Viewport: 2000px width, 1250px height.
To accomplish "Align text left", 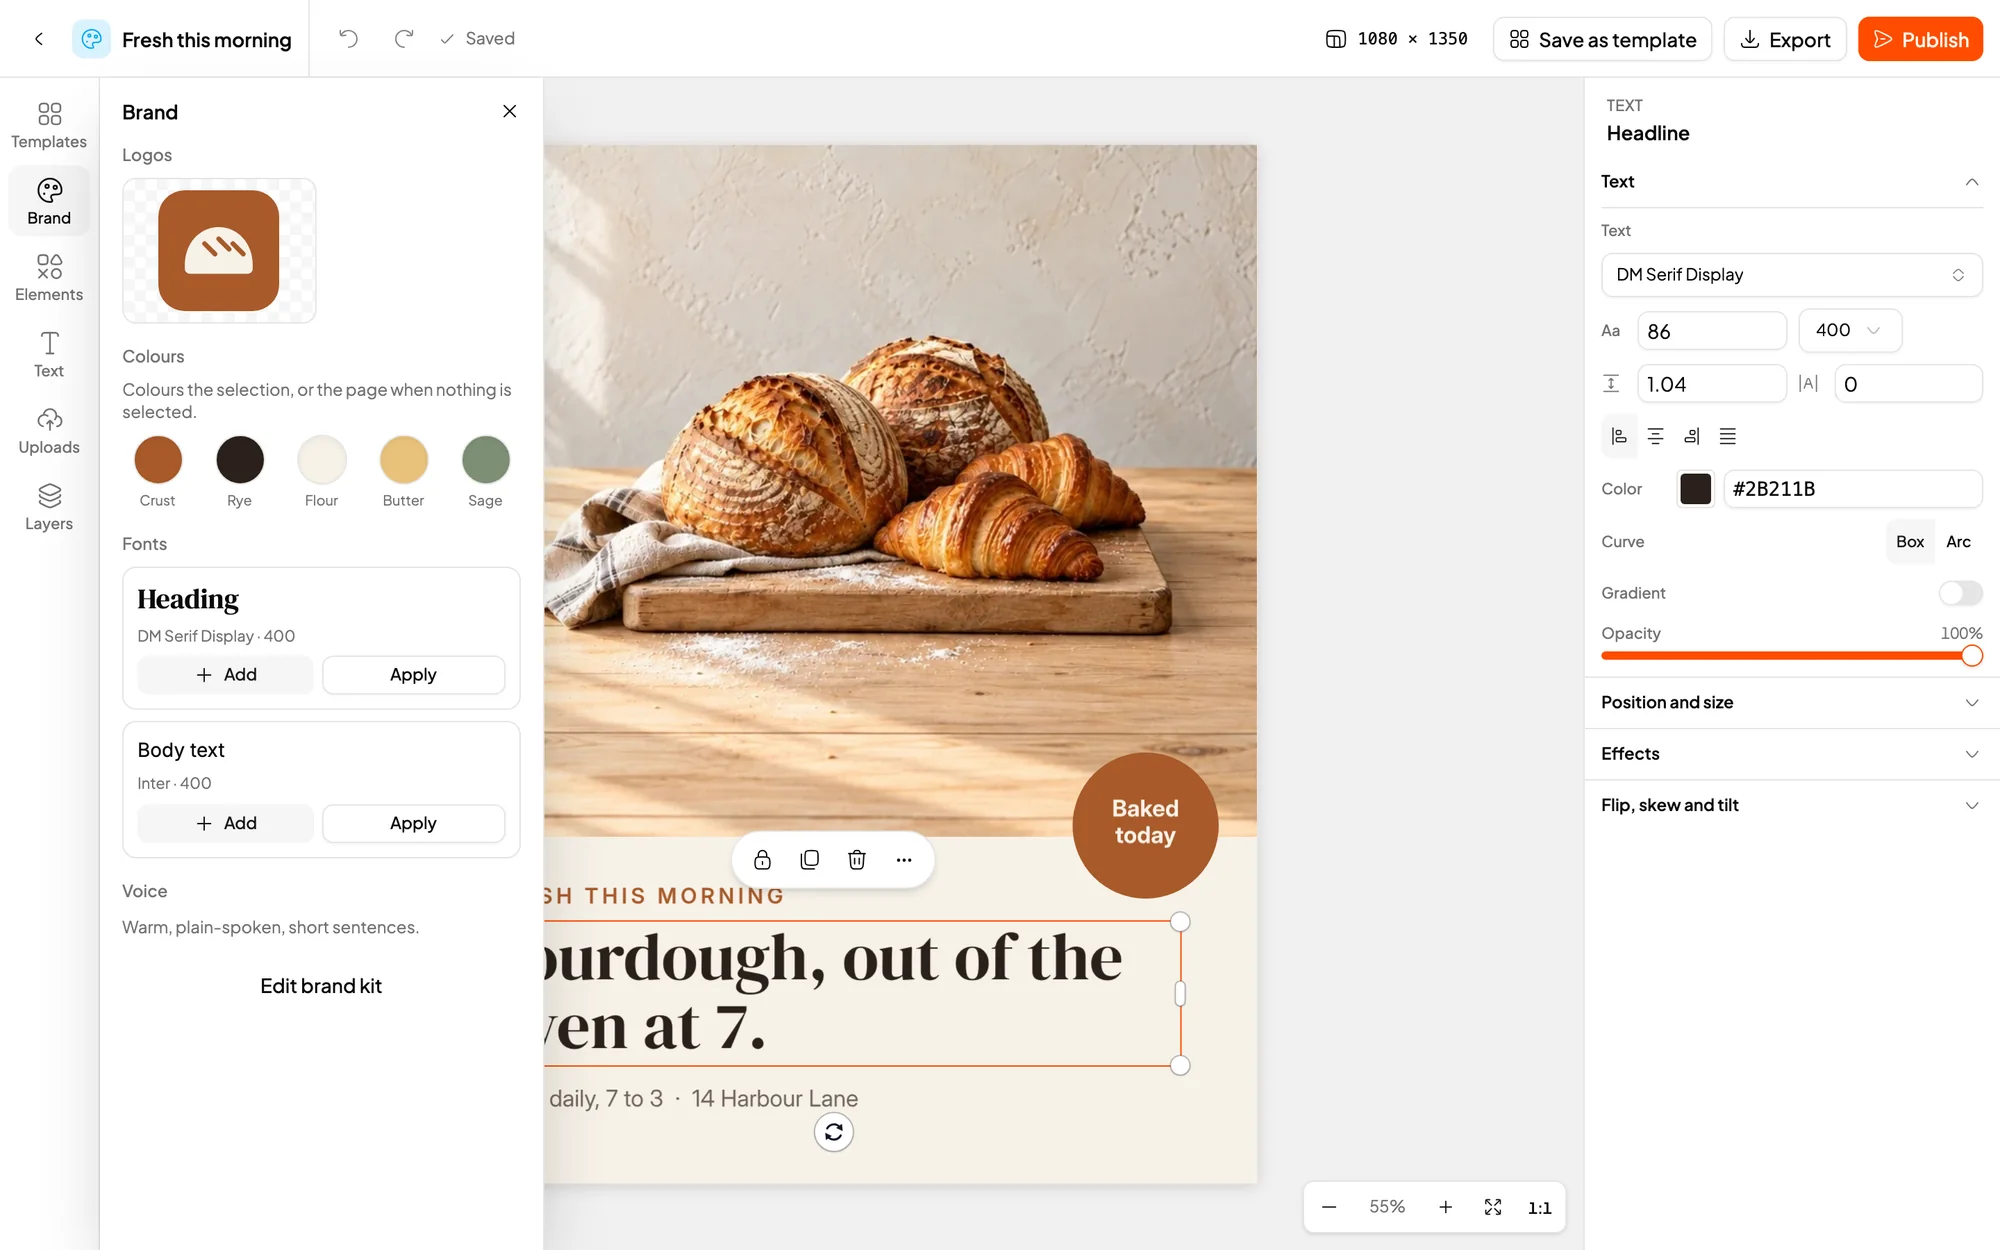I will [1619, 436].
